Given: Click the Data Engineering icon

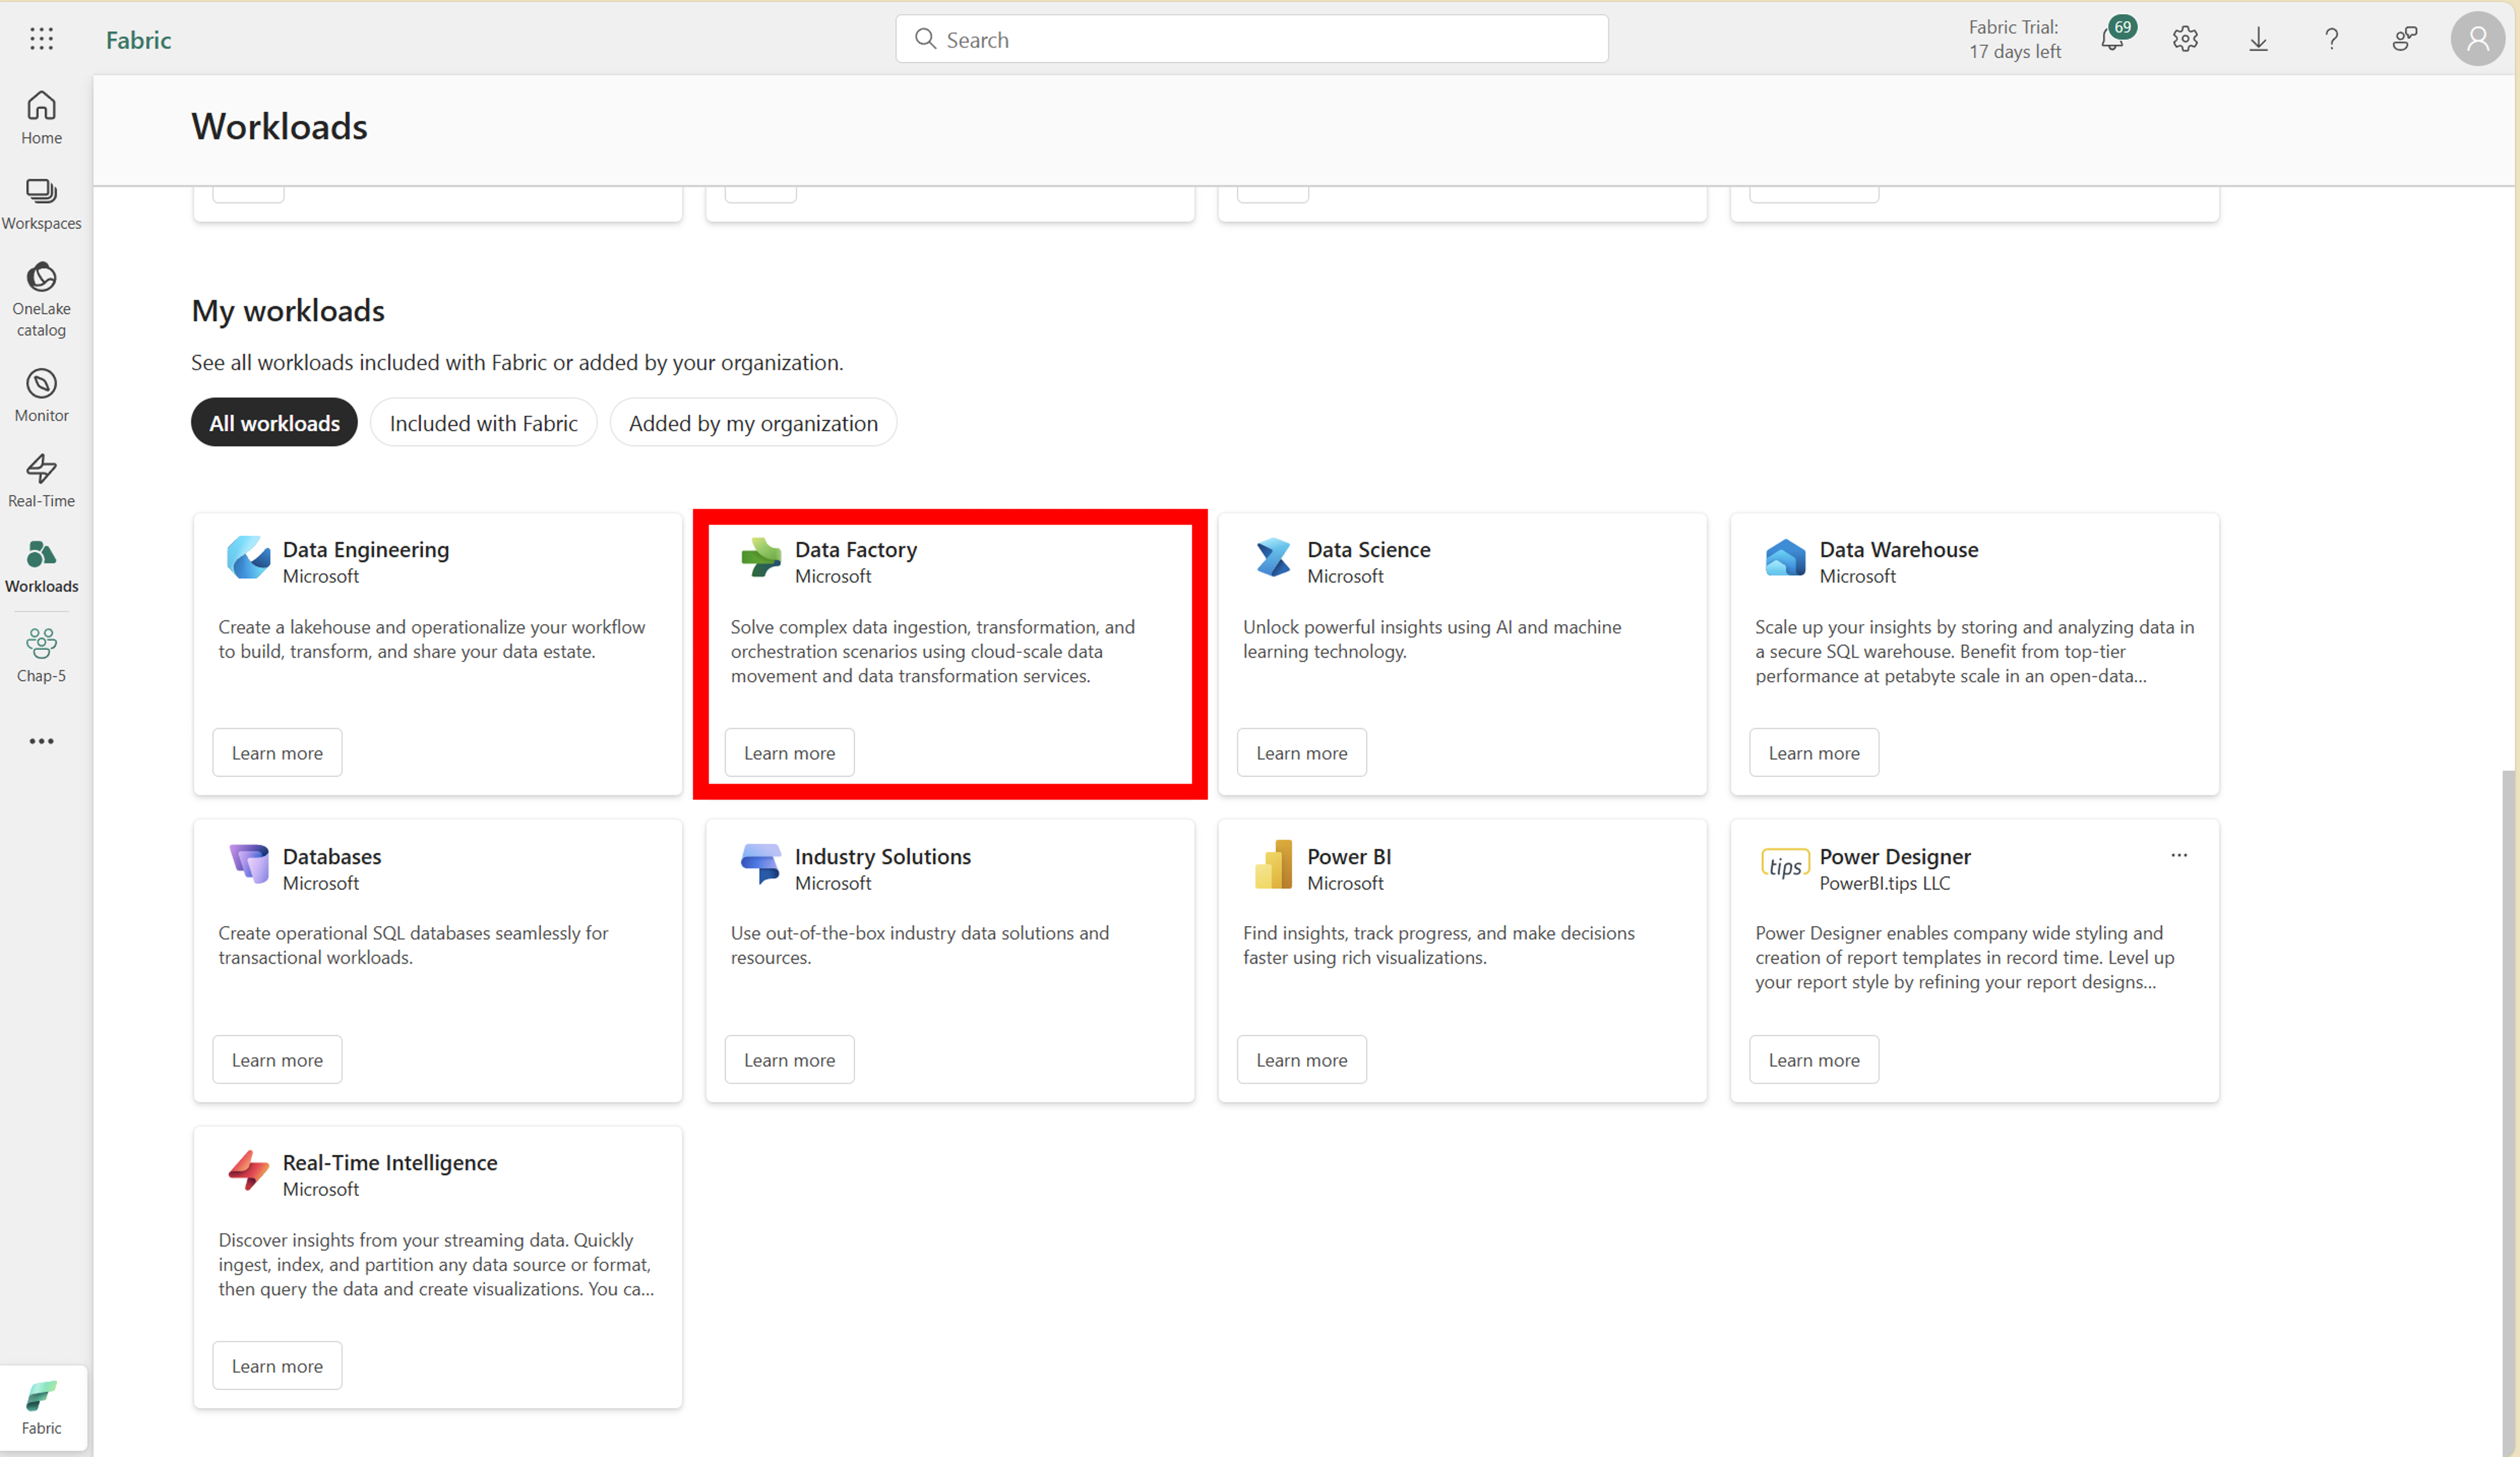Looking at the screenshot, I should coord(248,557).
